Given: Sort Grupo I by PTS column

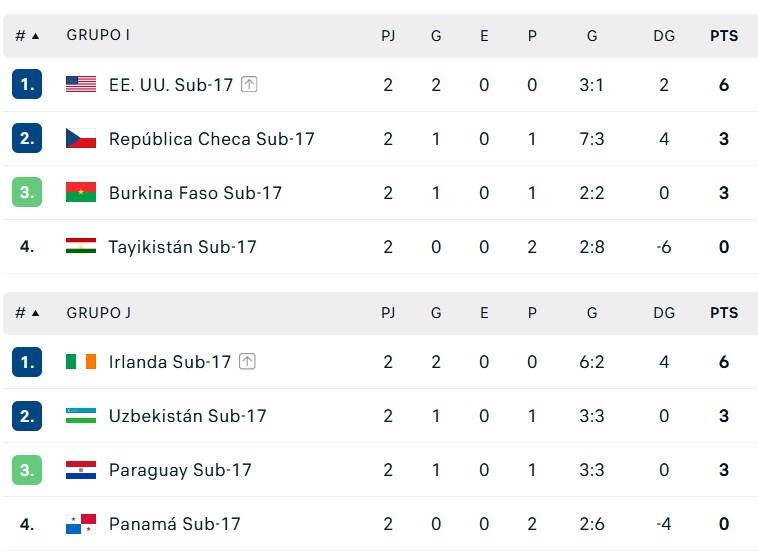Looking at the screenshot, I should (724, 36).
